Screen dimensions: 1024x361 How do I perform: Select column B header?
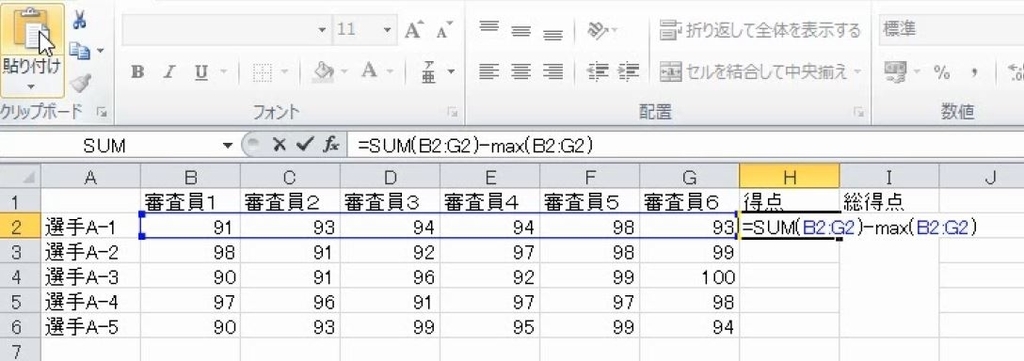(x=190, y=176)
